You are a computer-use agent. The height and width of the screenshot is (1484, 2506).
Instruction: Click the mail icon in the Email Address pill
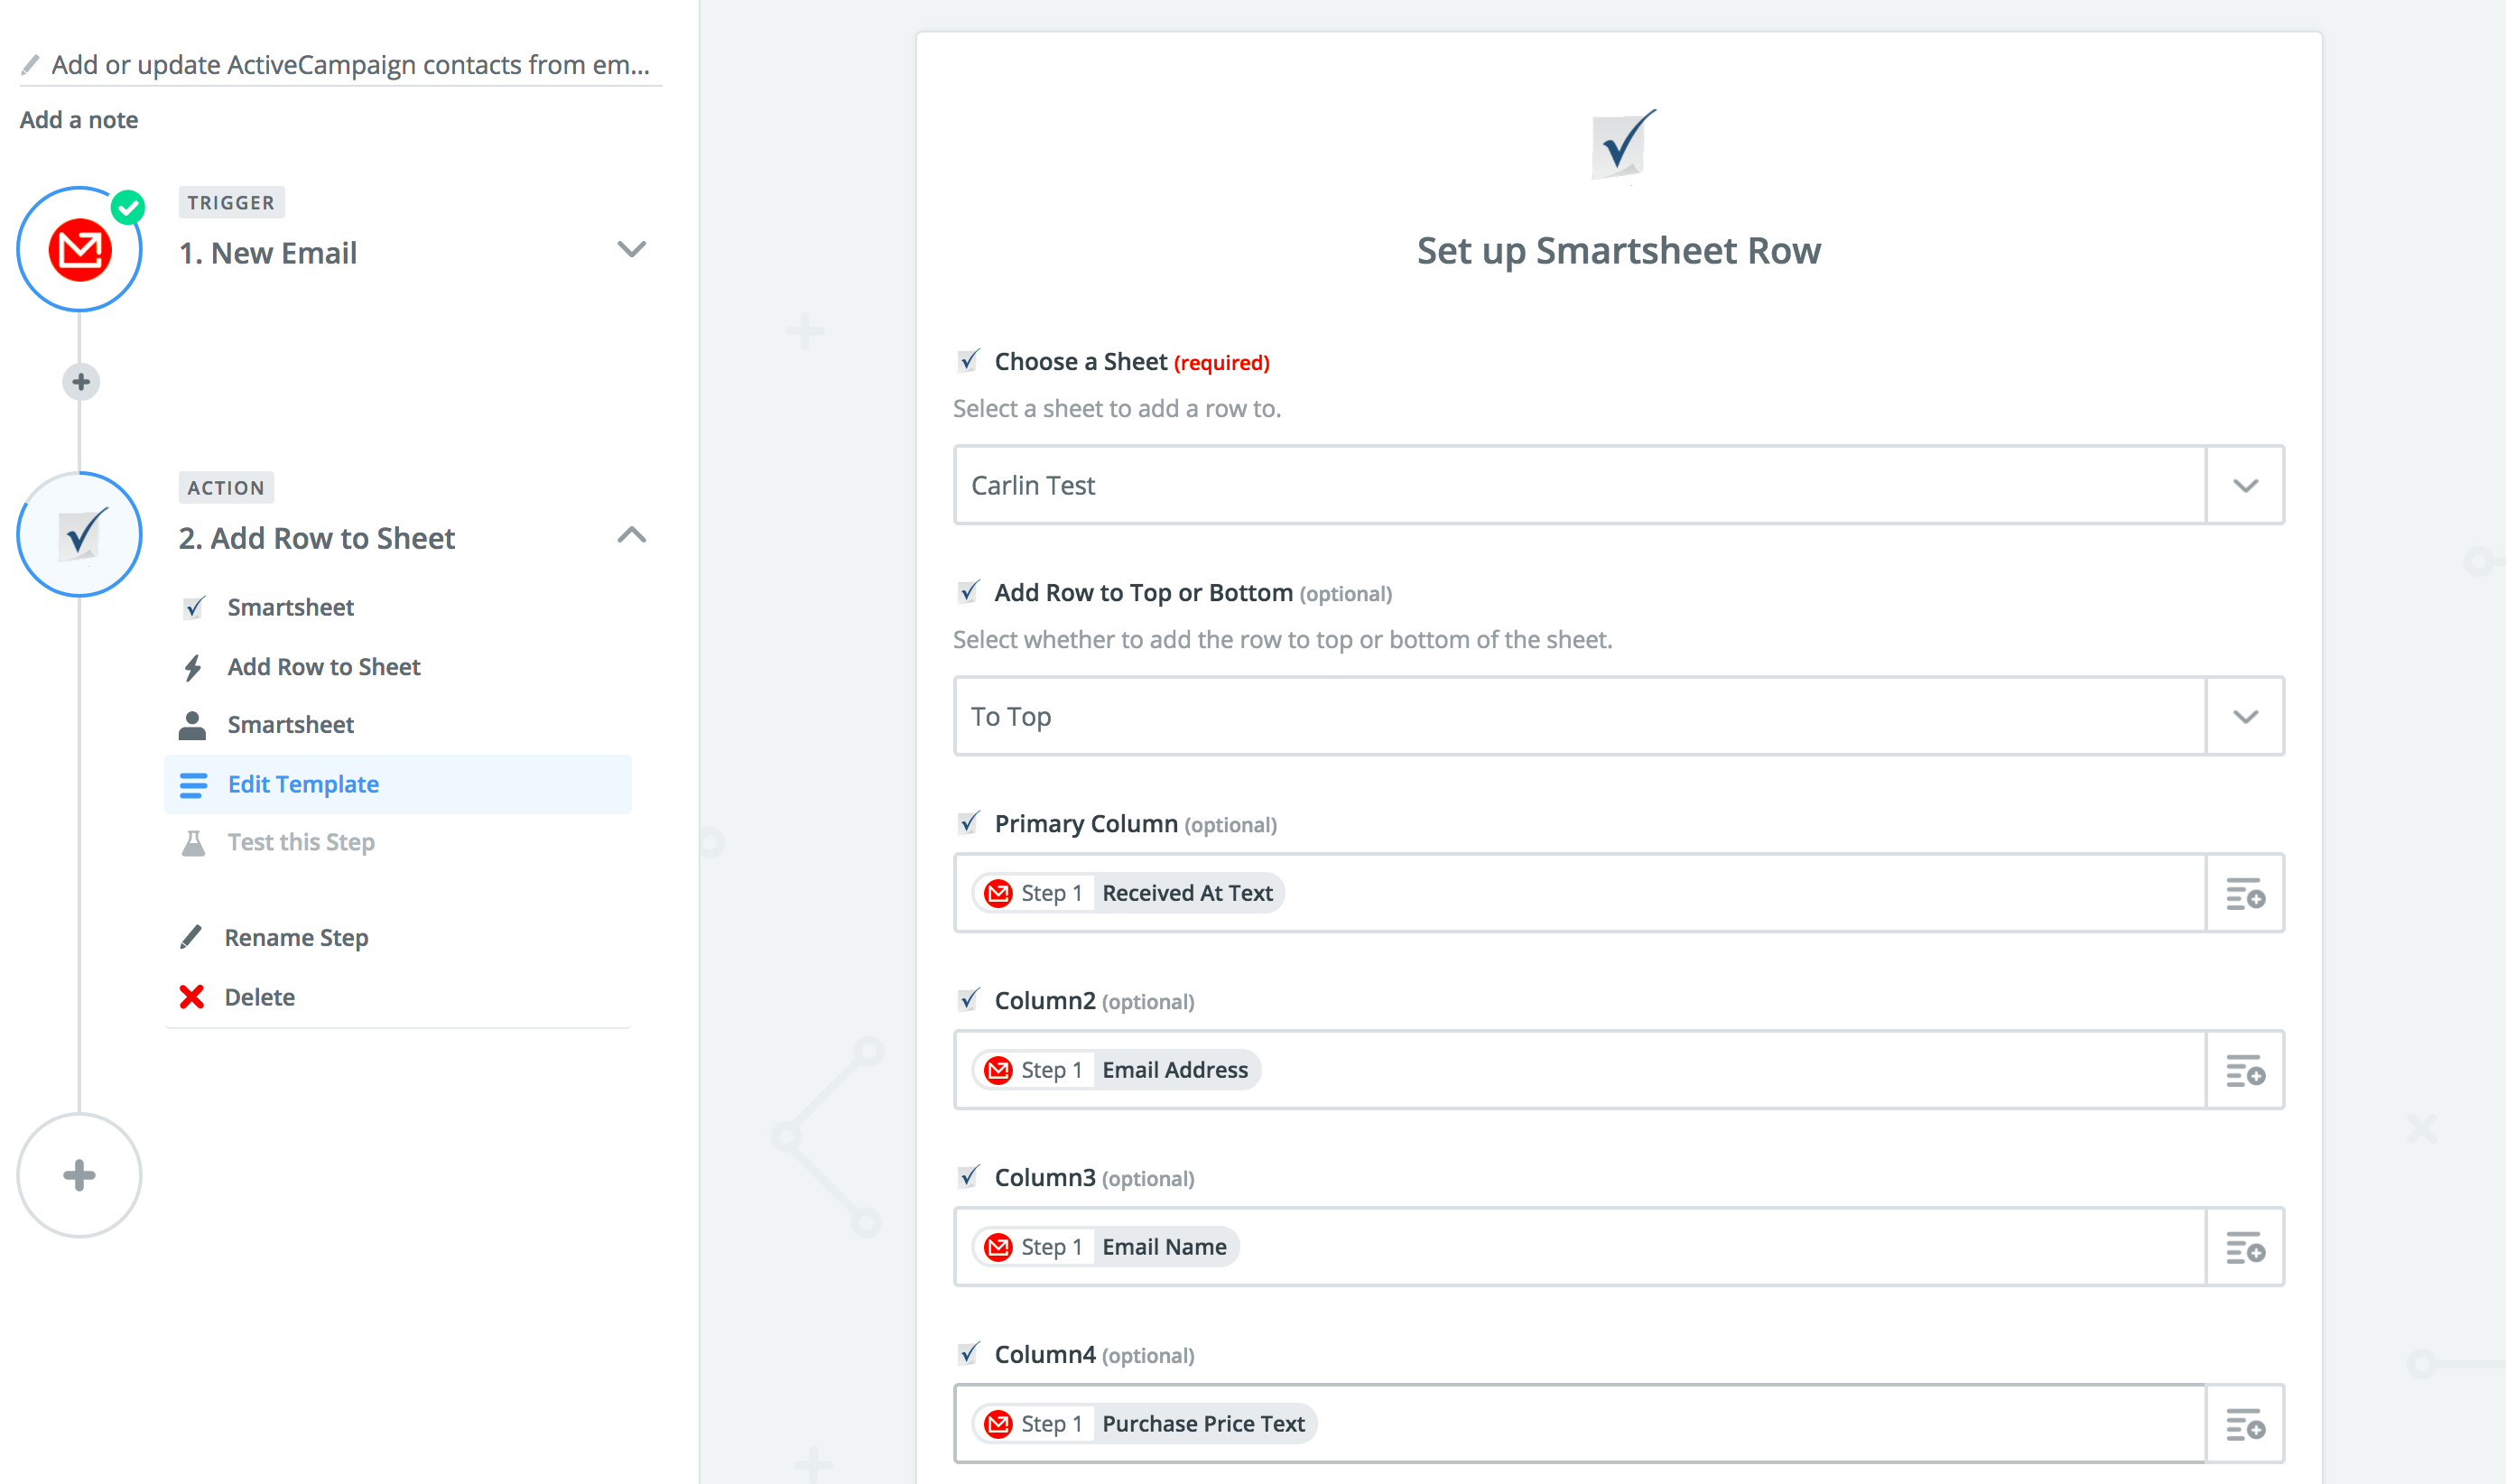tap(998, 1070)
